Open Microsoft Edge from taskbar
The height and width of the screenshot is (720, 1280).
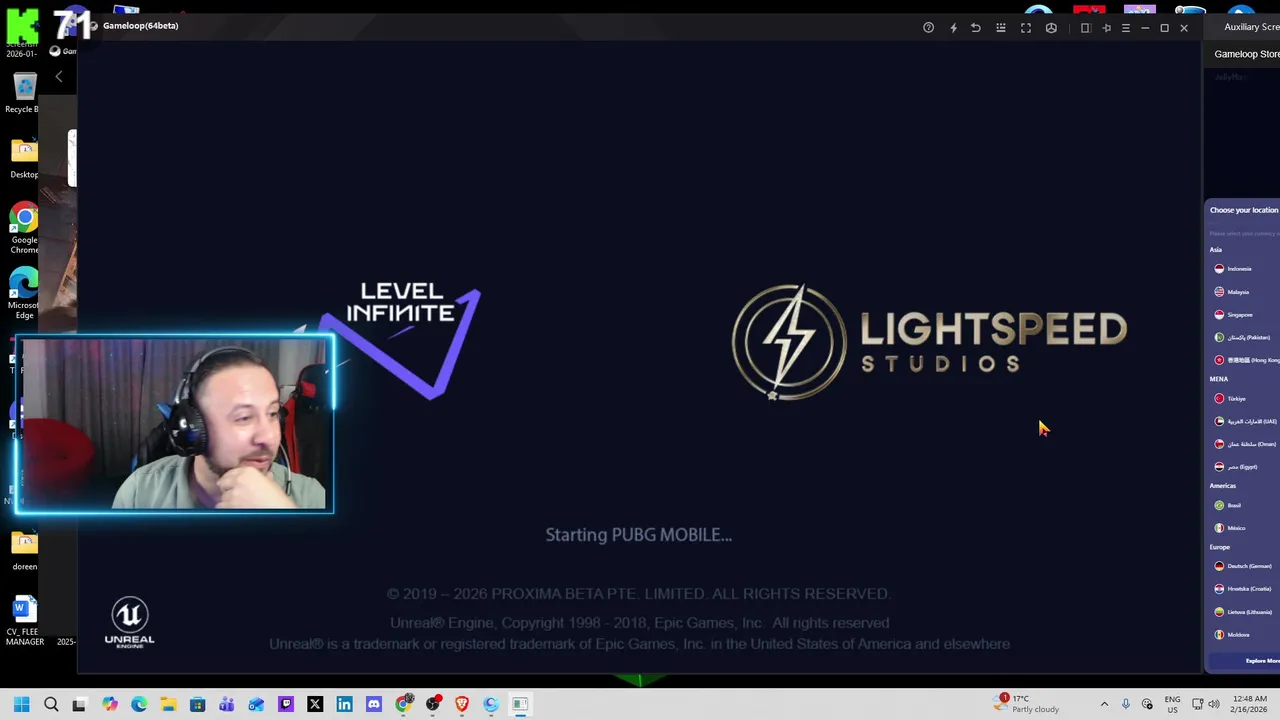139,704
